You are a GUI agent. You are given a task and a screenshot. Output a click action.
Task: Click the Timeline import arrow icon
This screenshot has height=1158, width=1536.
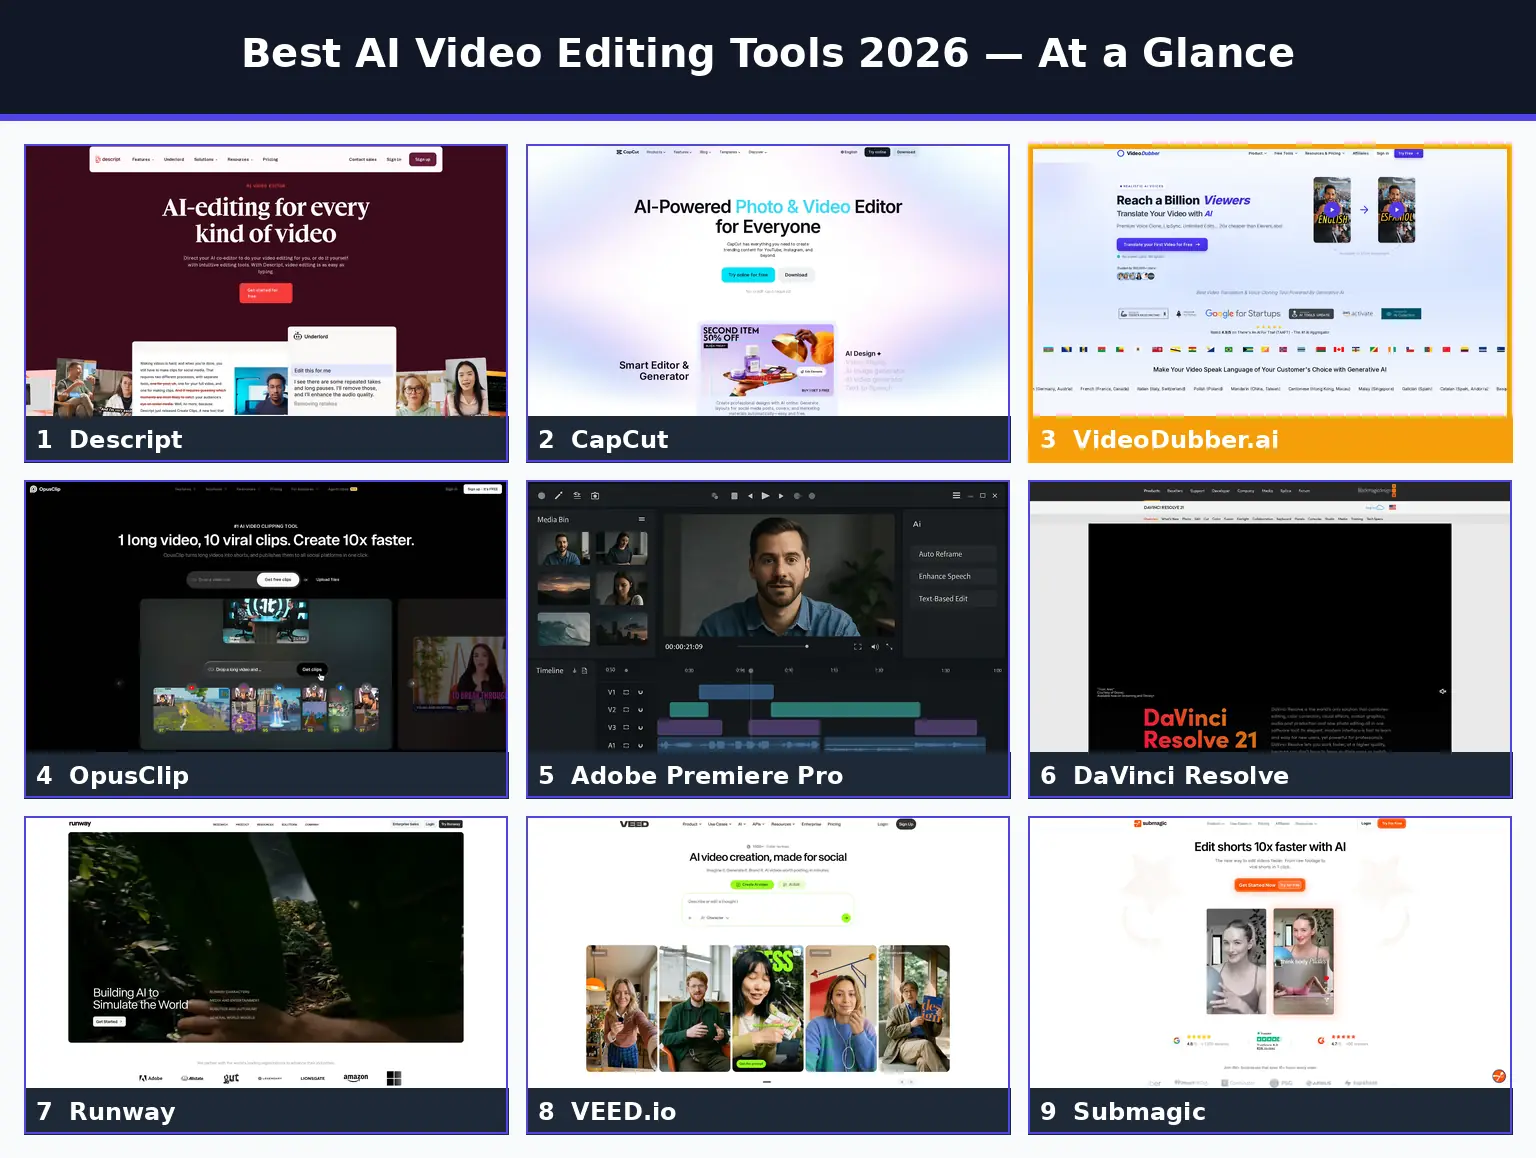click(574, 670)
